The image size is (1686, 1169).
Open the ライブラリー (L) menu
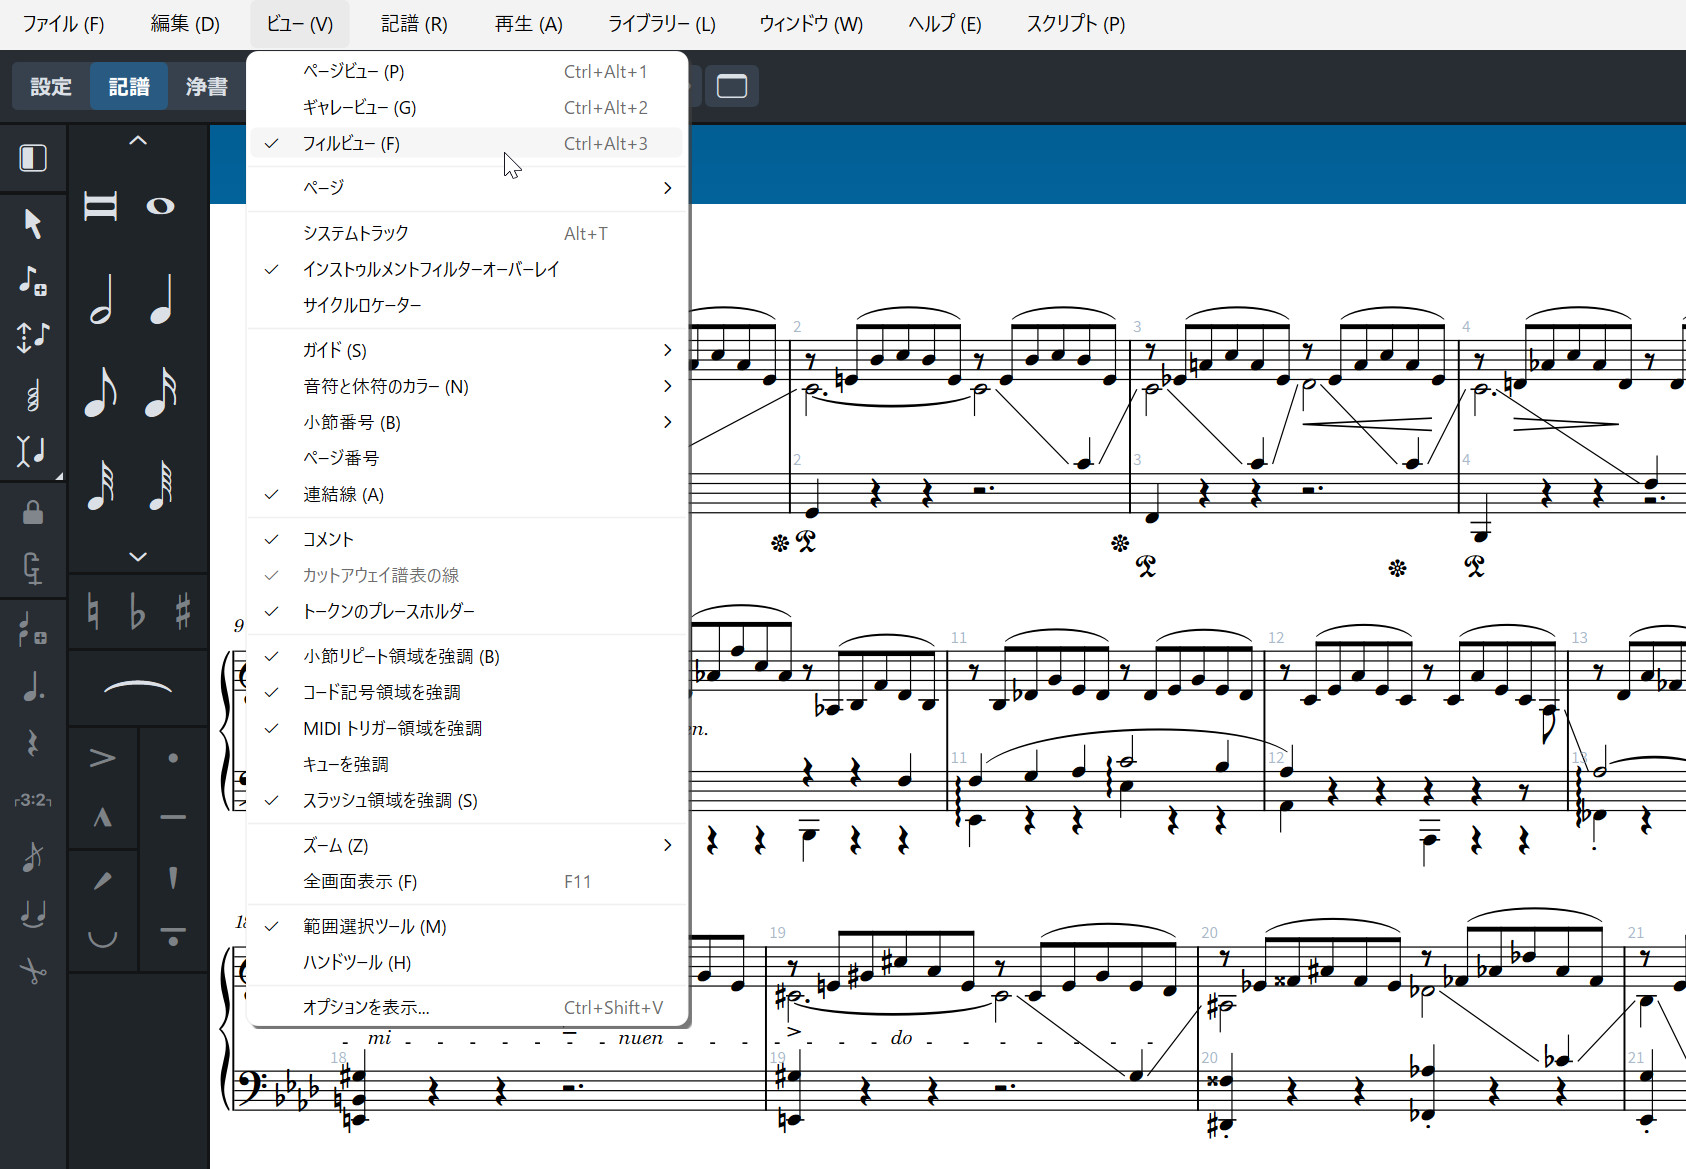pos(662,24)
